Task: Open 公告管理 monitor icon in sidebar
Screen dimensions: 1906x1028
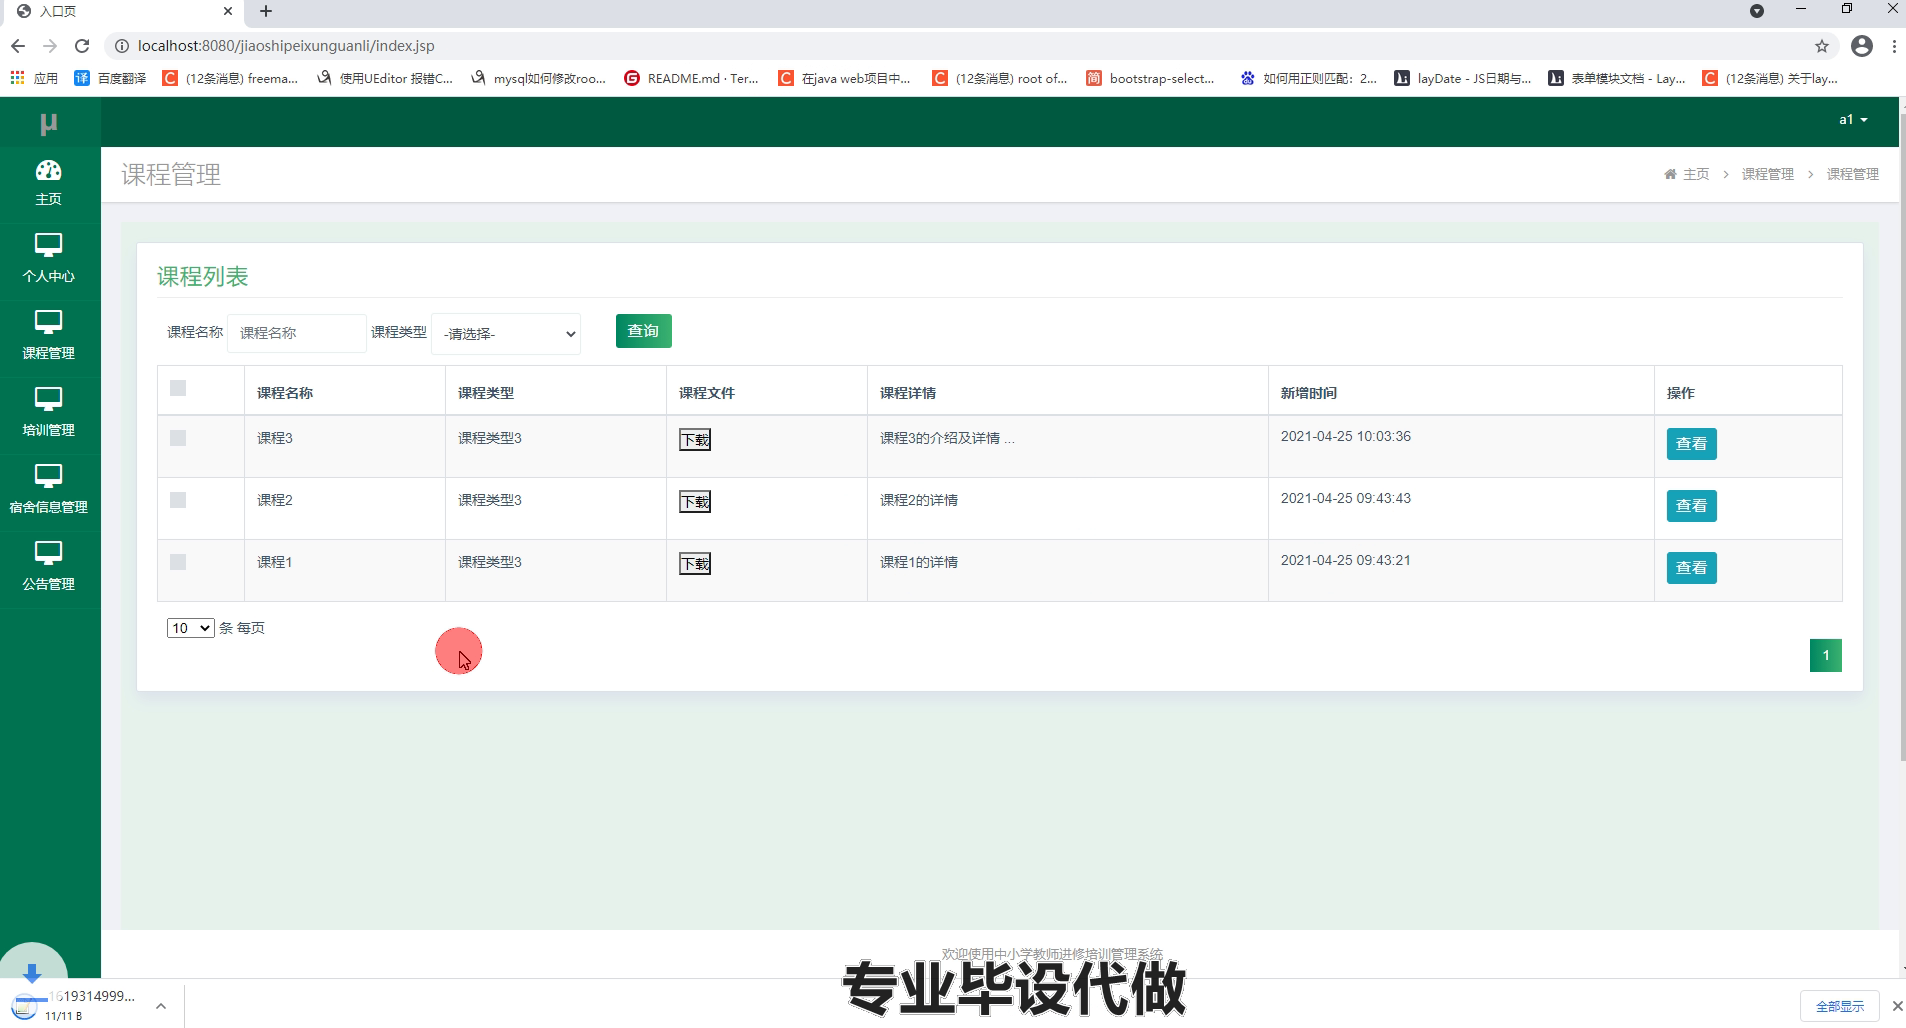Action: [48, 553]
